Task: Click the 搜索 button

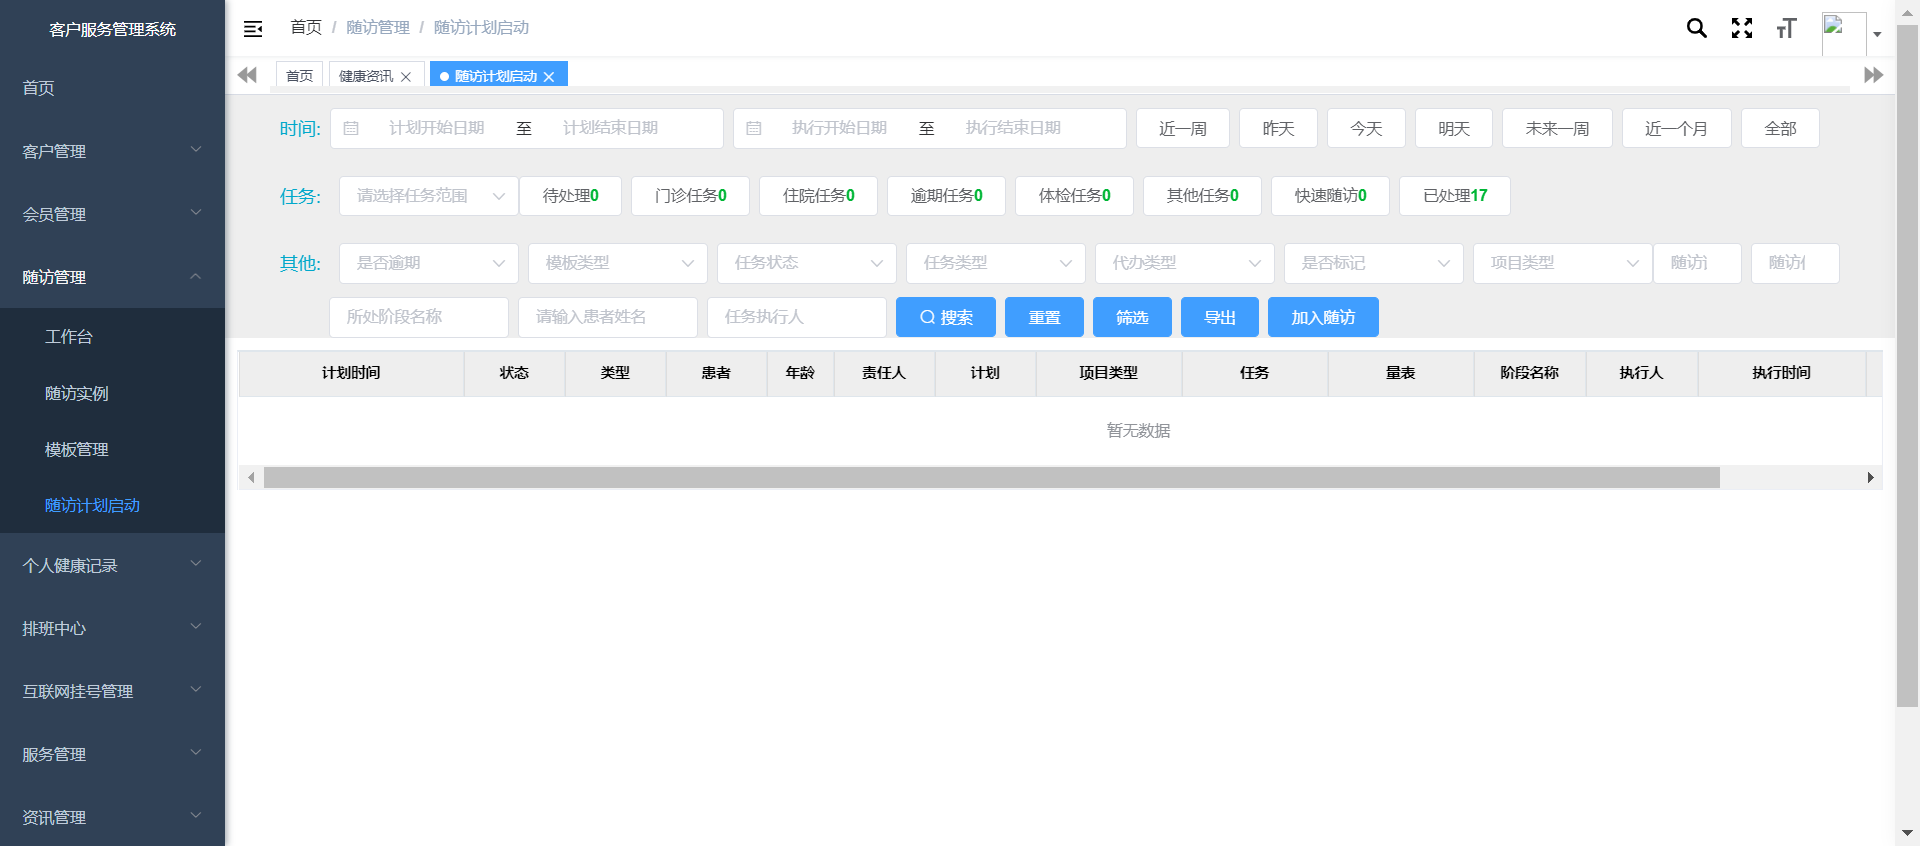Action: (946, 317)
